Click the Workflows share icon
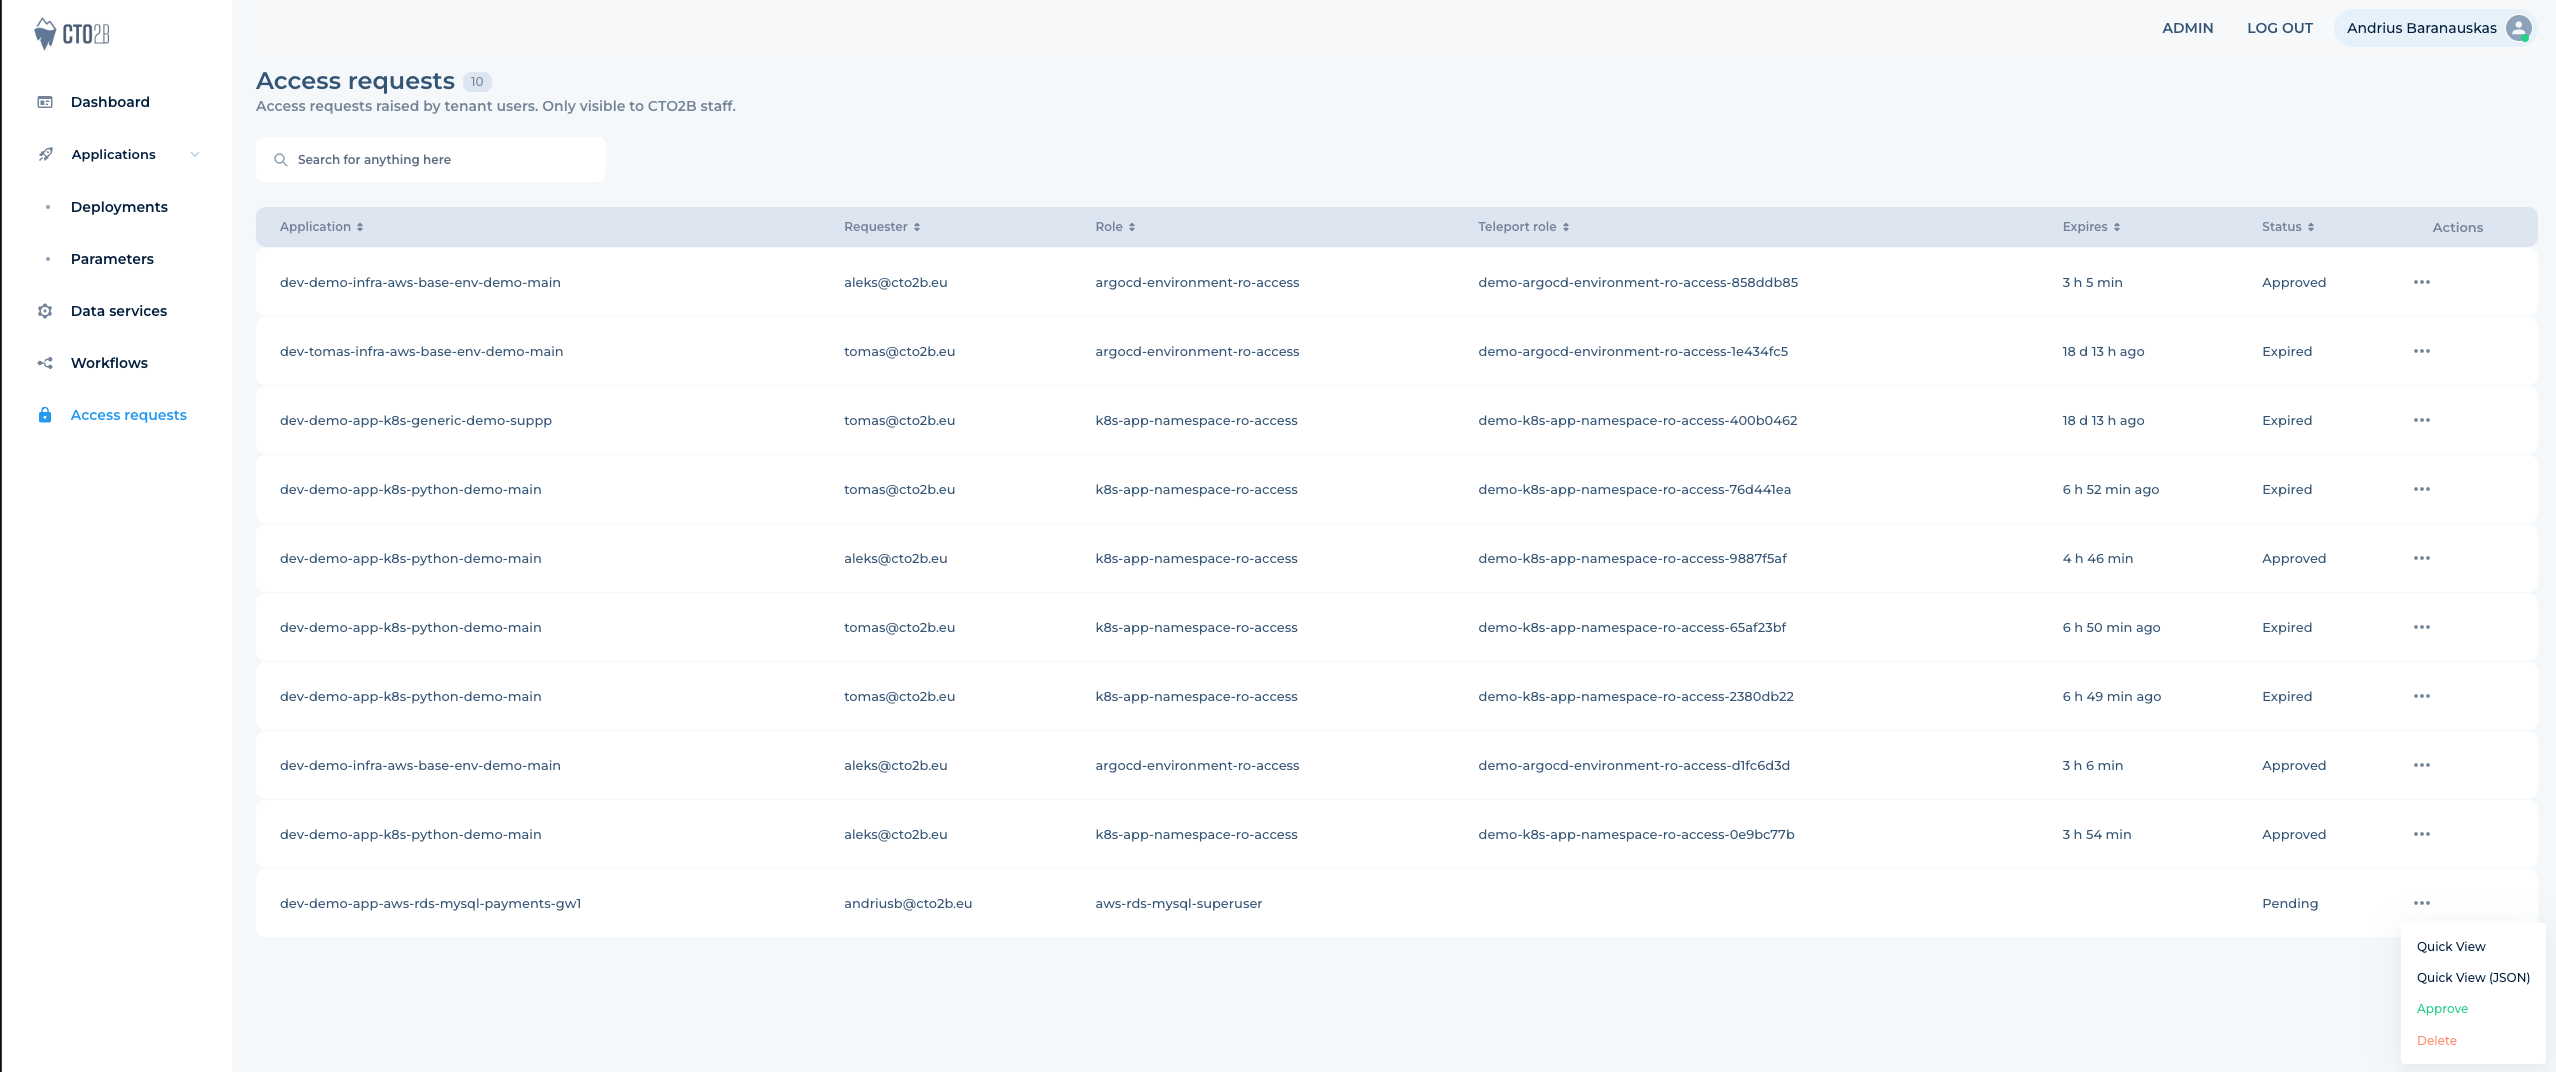The width and height of the screenshot is (2556, 1072). point(46,363)
